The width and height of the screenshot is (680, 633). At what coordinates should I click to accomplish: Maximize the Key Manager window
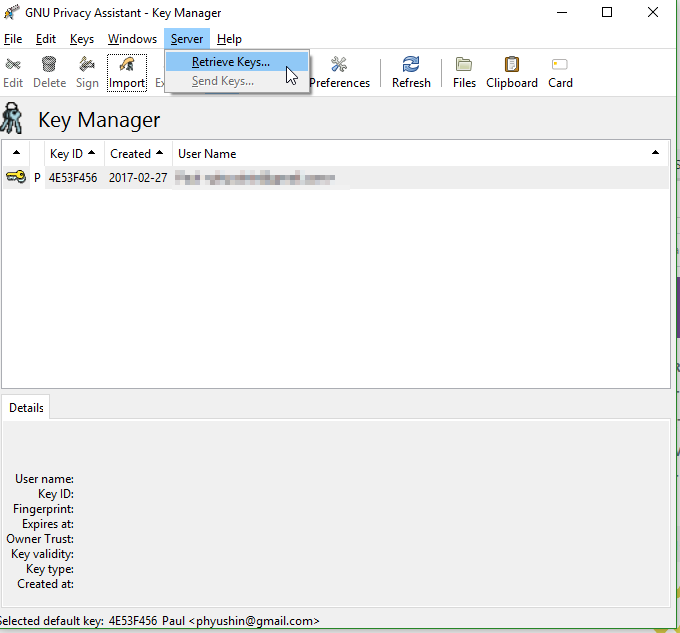click(607, 13)
